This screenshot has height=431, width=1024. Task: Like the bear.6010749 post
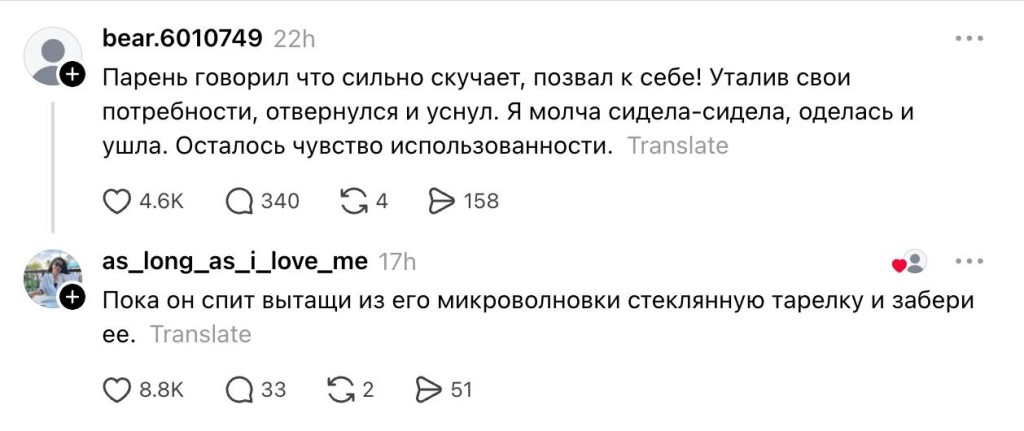tap(118, 201)
